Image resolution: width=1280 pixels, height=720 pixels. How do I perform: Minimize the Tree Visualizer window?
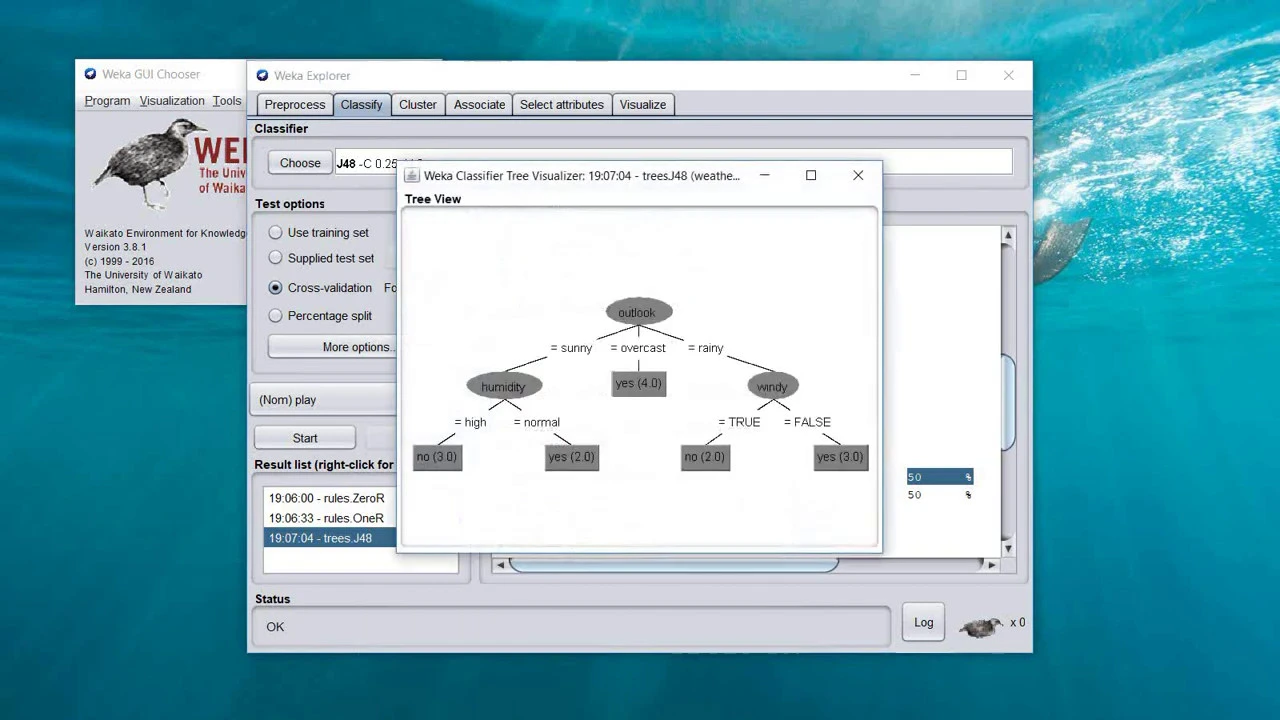click(x=764, y=175)
